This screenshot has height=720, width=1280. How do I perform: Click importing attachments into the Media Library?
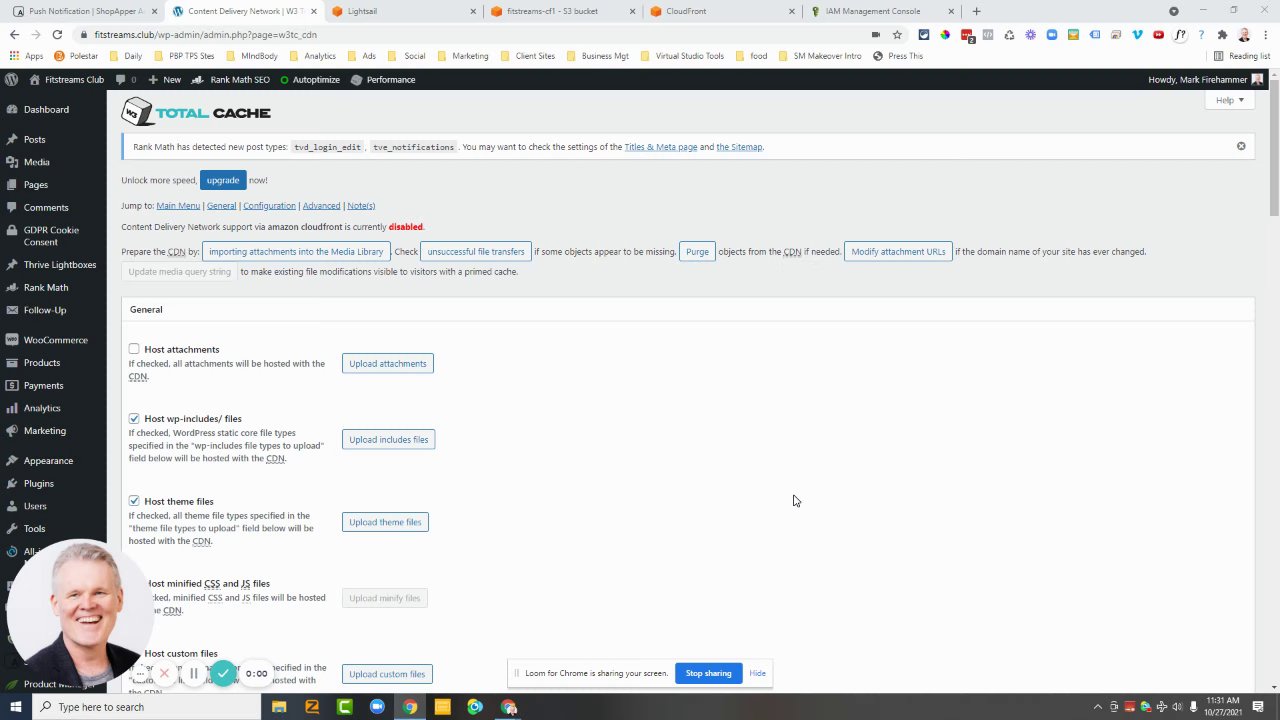point(296,252)
